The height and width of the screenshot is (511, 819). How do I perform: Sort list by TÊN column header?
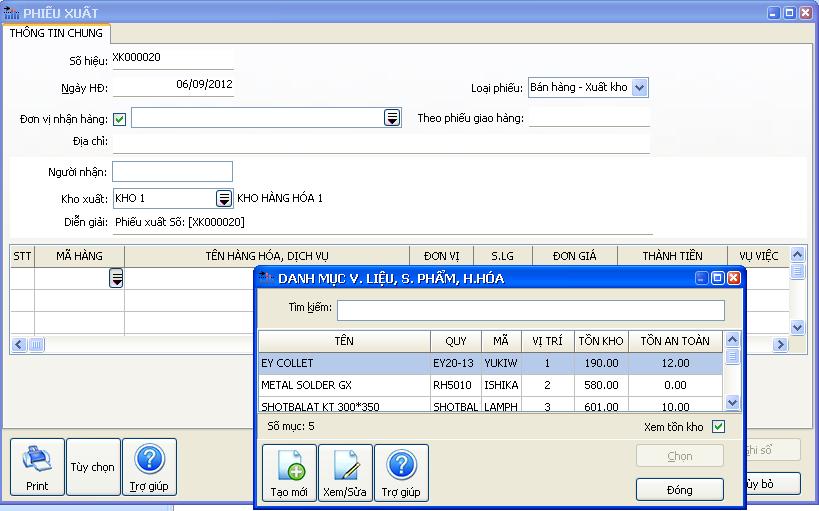344,341
